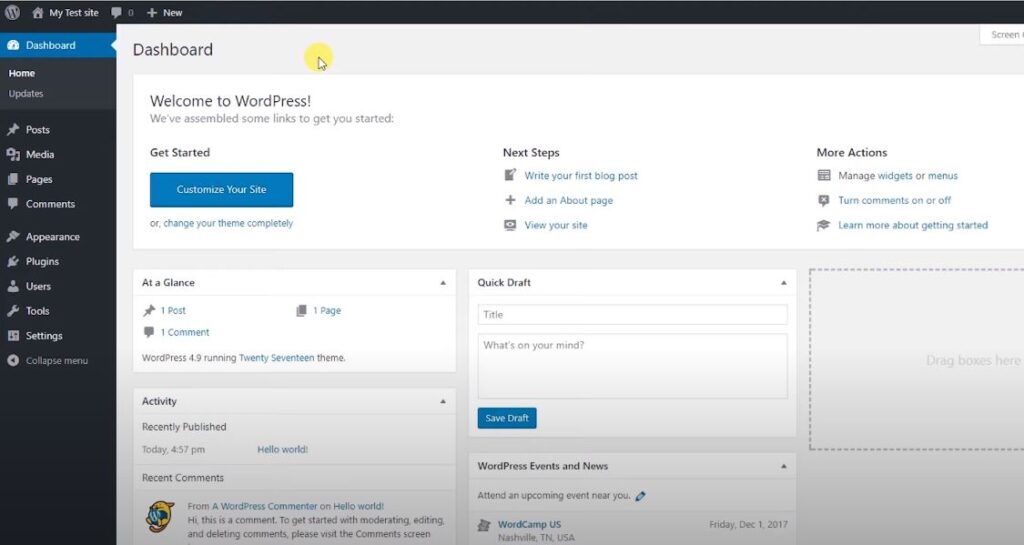1024x545 pixels.
Task: Open the View your site link
Action: [556, 225]
